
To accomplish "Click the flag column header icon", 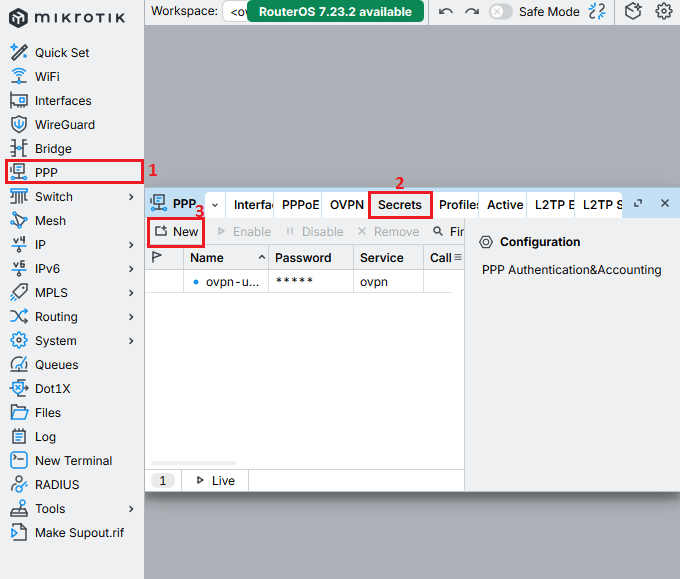I will tap(157, 257).
